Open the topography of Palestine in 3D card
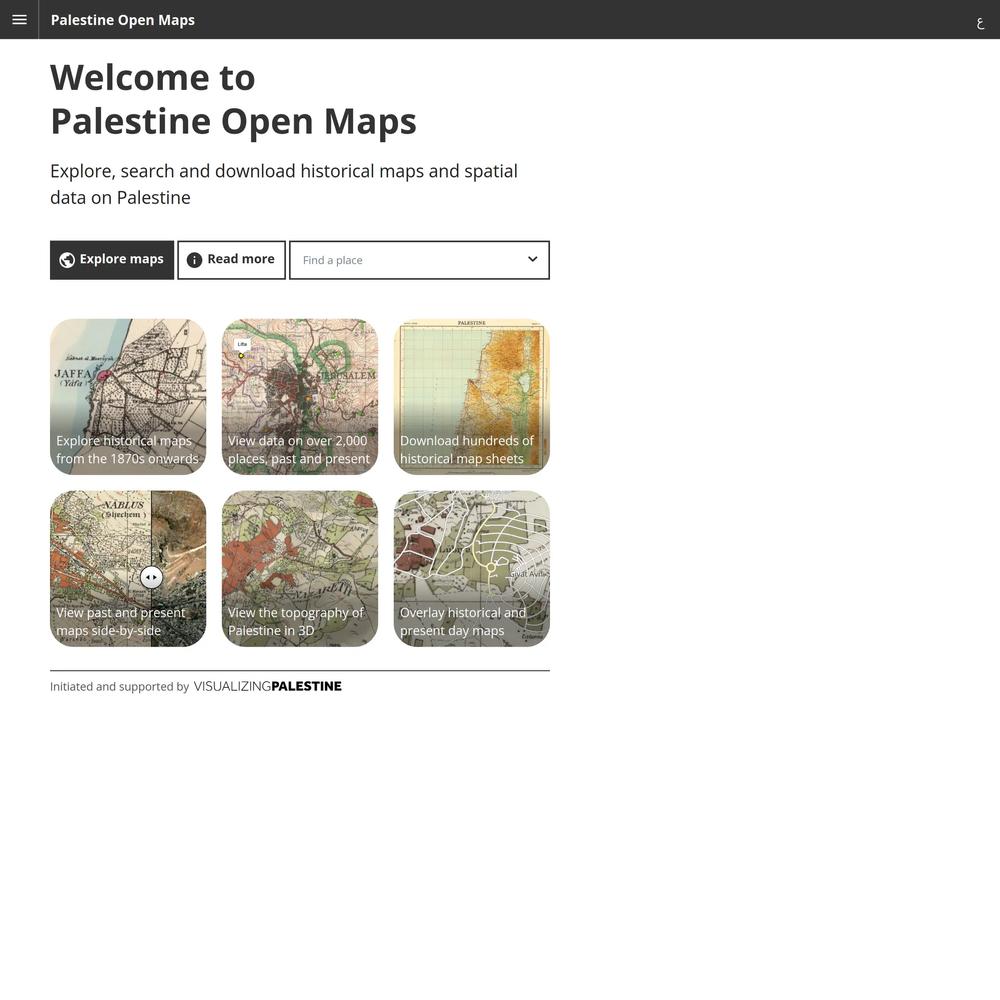The height and width of the screenshot is (1000, 1000). pyautogui.click(x=300, y=568)
